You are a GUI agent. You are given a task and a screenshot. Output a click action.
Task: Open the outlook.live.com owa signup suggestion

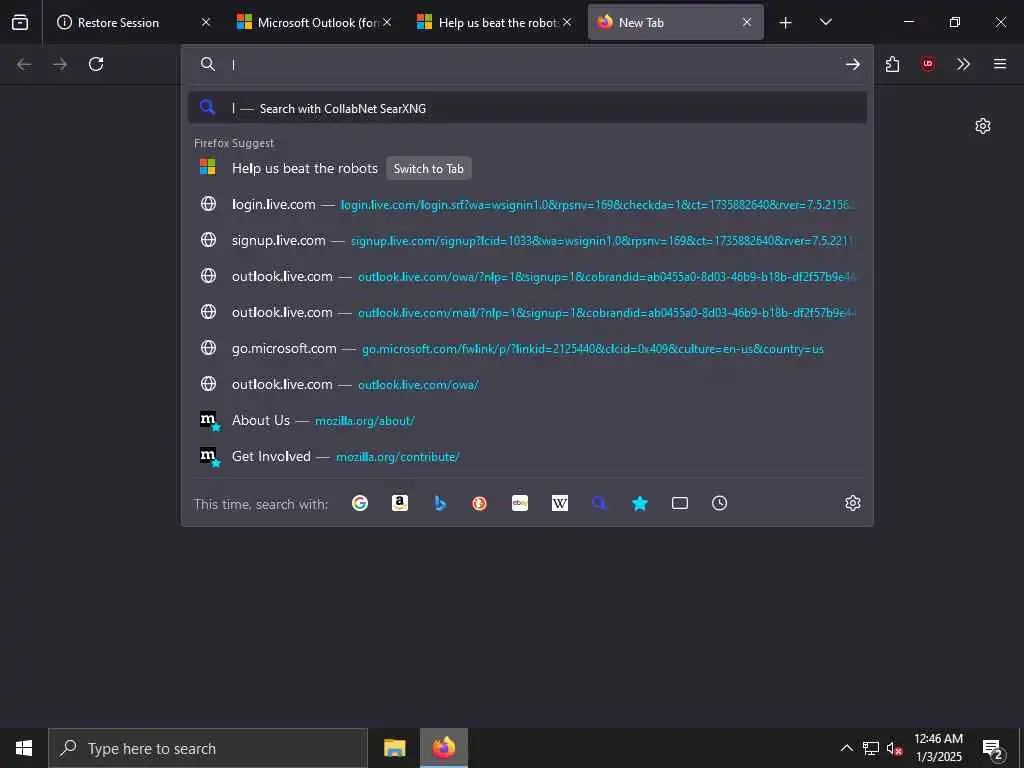(x=527, y=276)
